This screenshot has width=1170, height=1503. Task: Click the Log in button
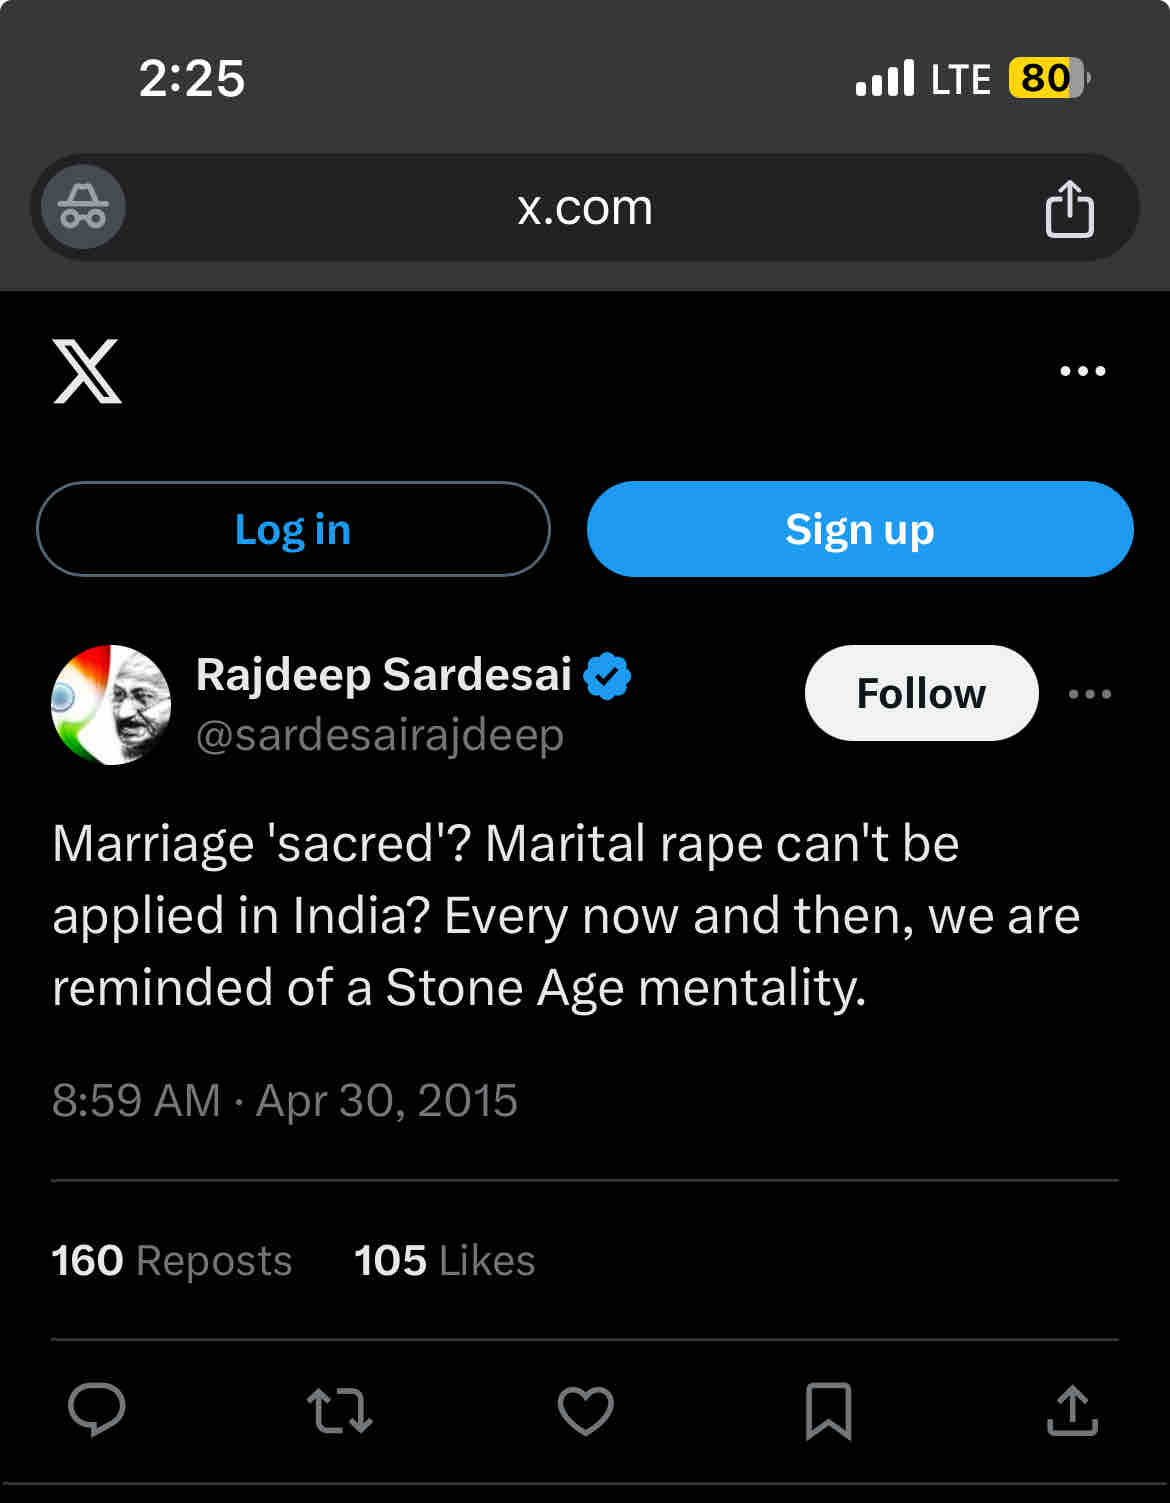click(x=293, y=529)
